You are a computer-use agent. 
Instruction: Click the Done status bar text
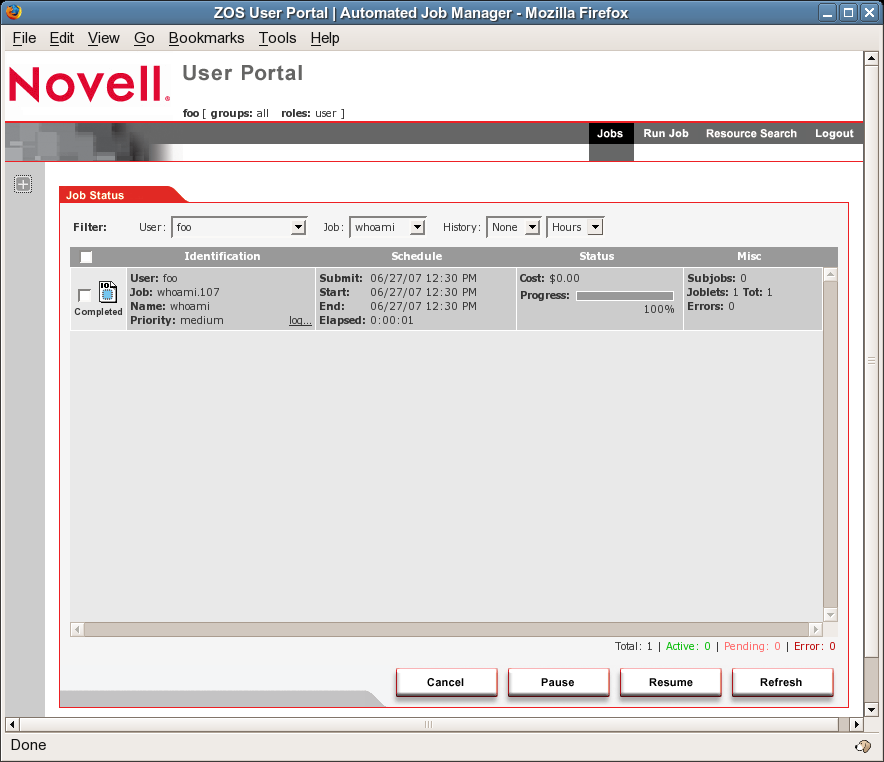(28, 745)
